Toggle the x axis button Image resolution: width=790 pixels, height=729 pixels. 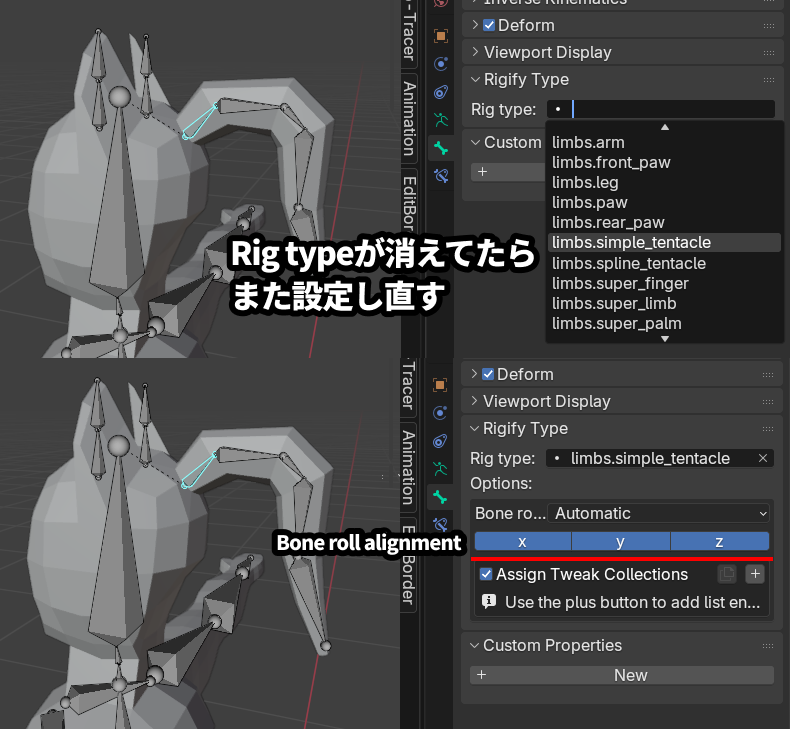pyautogui.click(x=522, y=542)
